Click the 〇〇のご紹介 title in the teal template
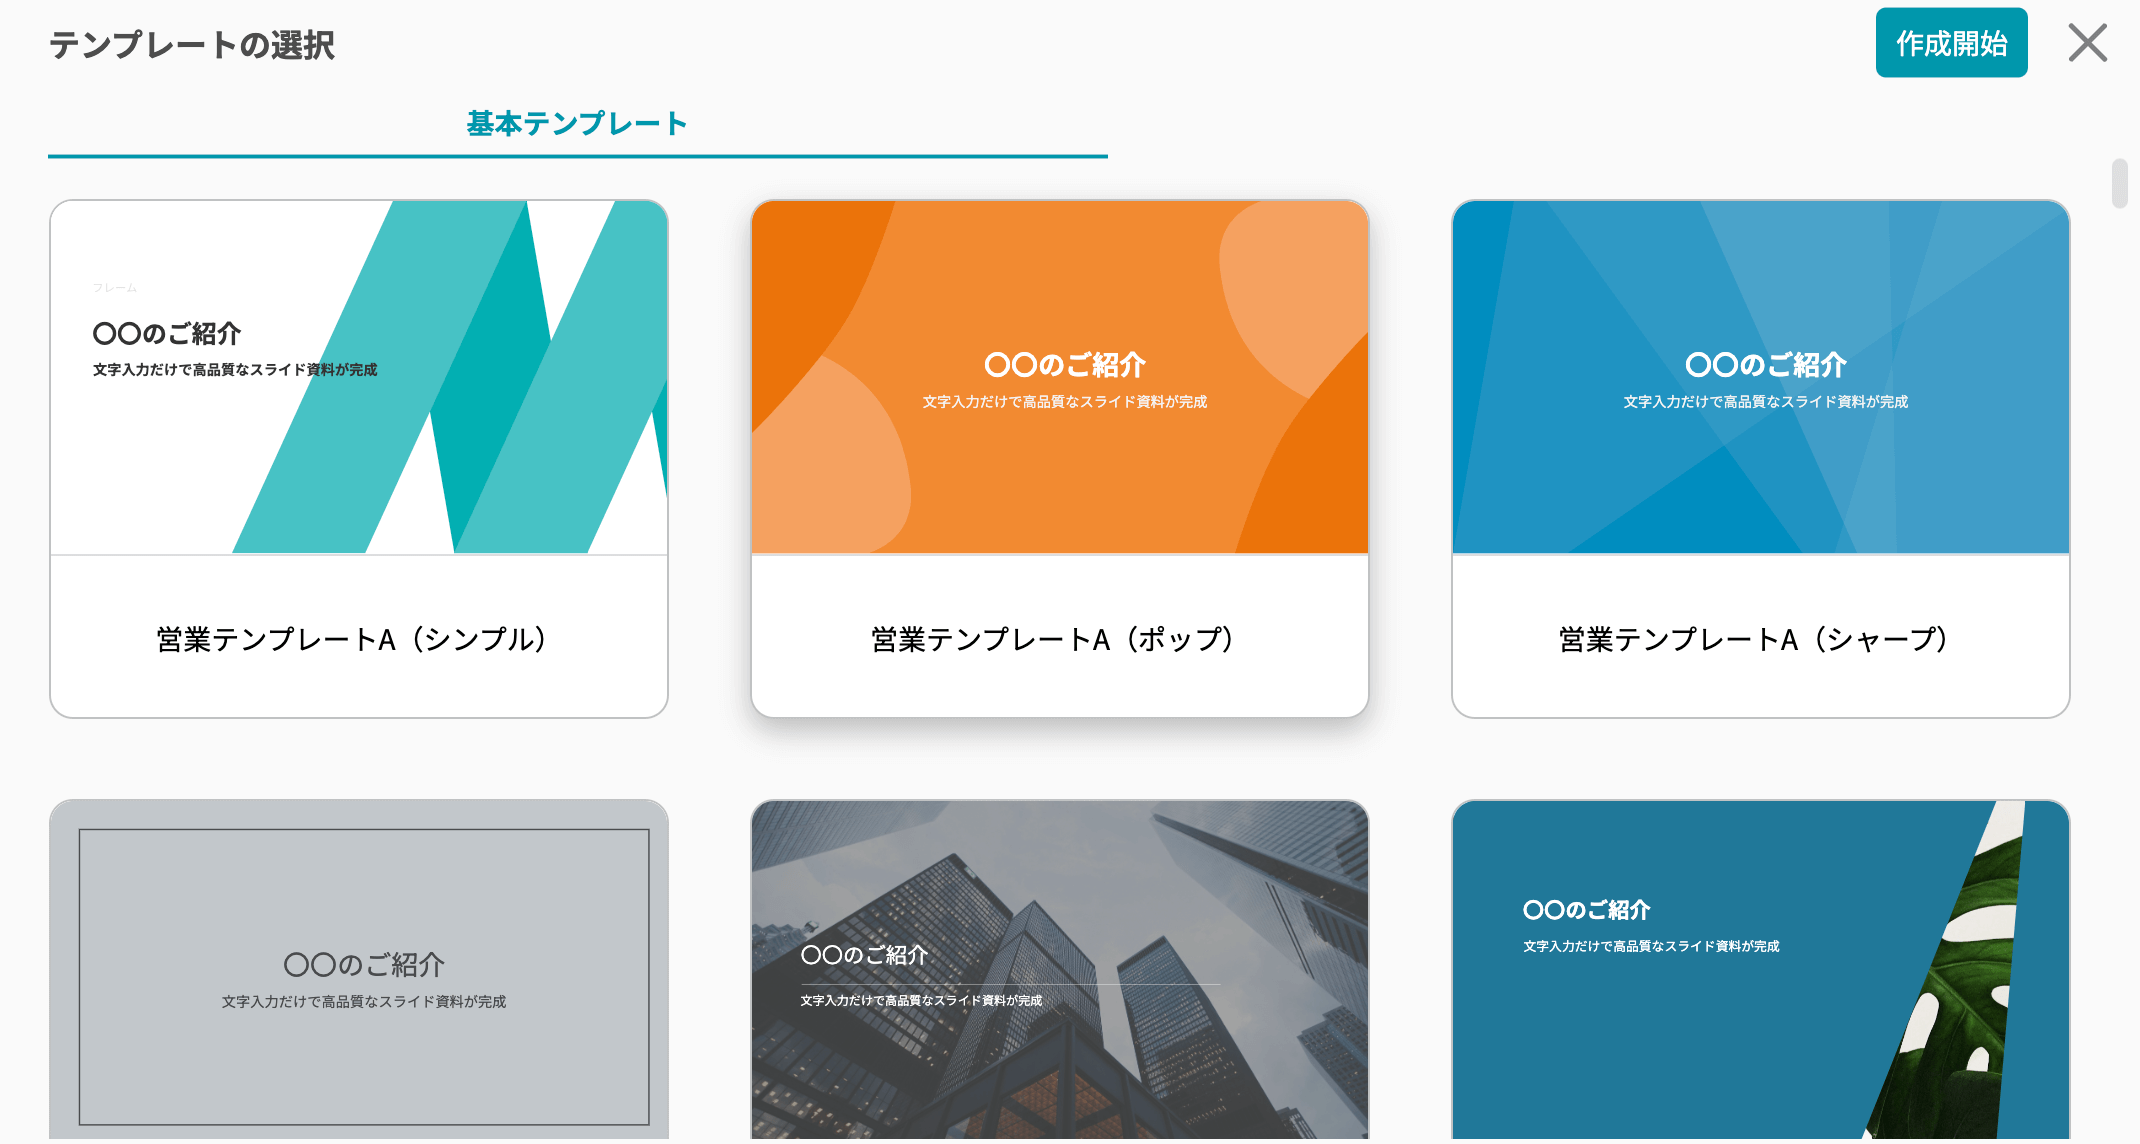This screenshot has width=2140, height=1144. pyautogui.click(x=167, y=333)
